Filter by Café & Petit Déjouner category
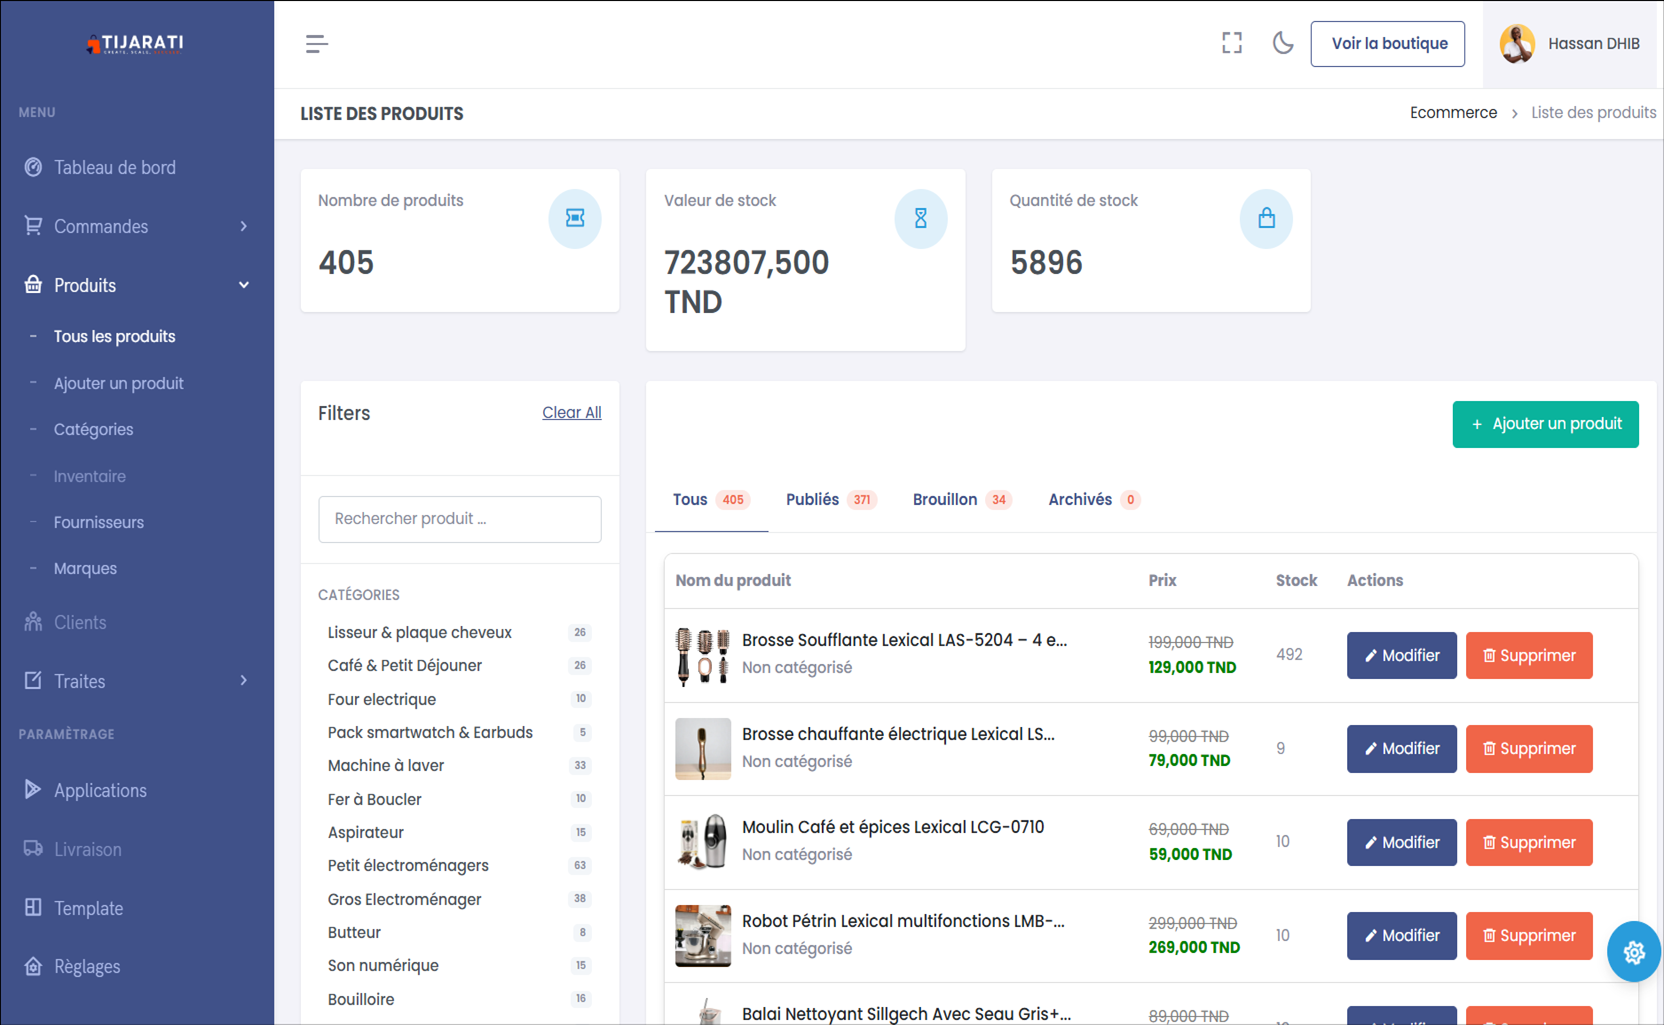This screenshot has height=1025, width=1664. (x=459, y=666)
